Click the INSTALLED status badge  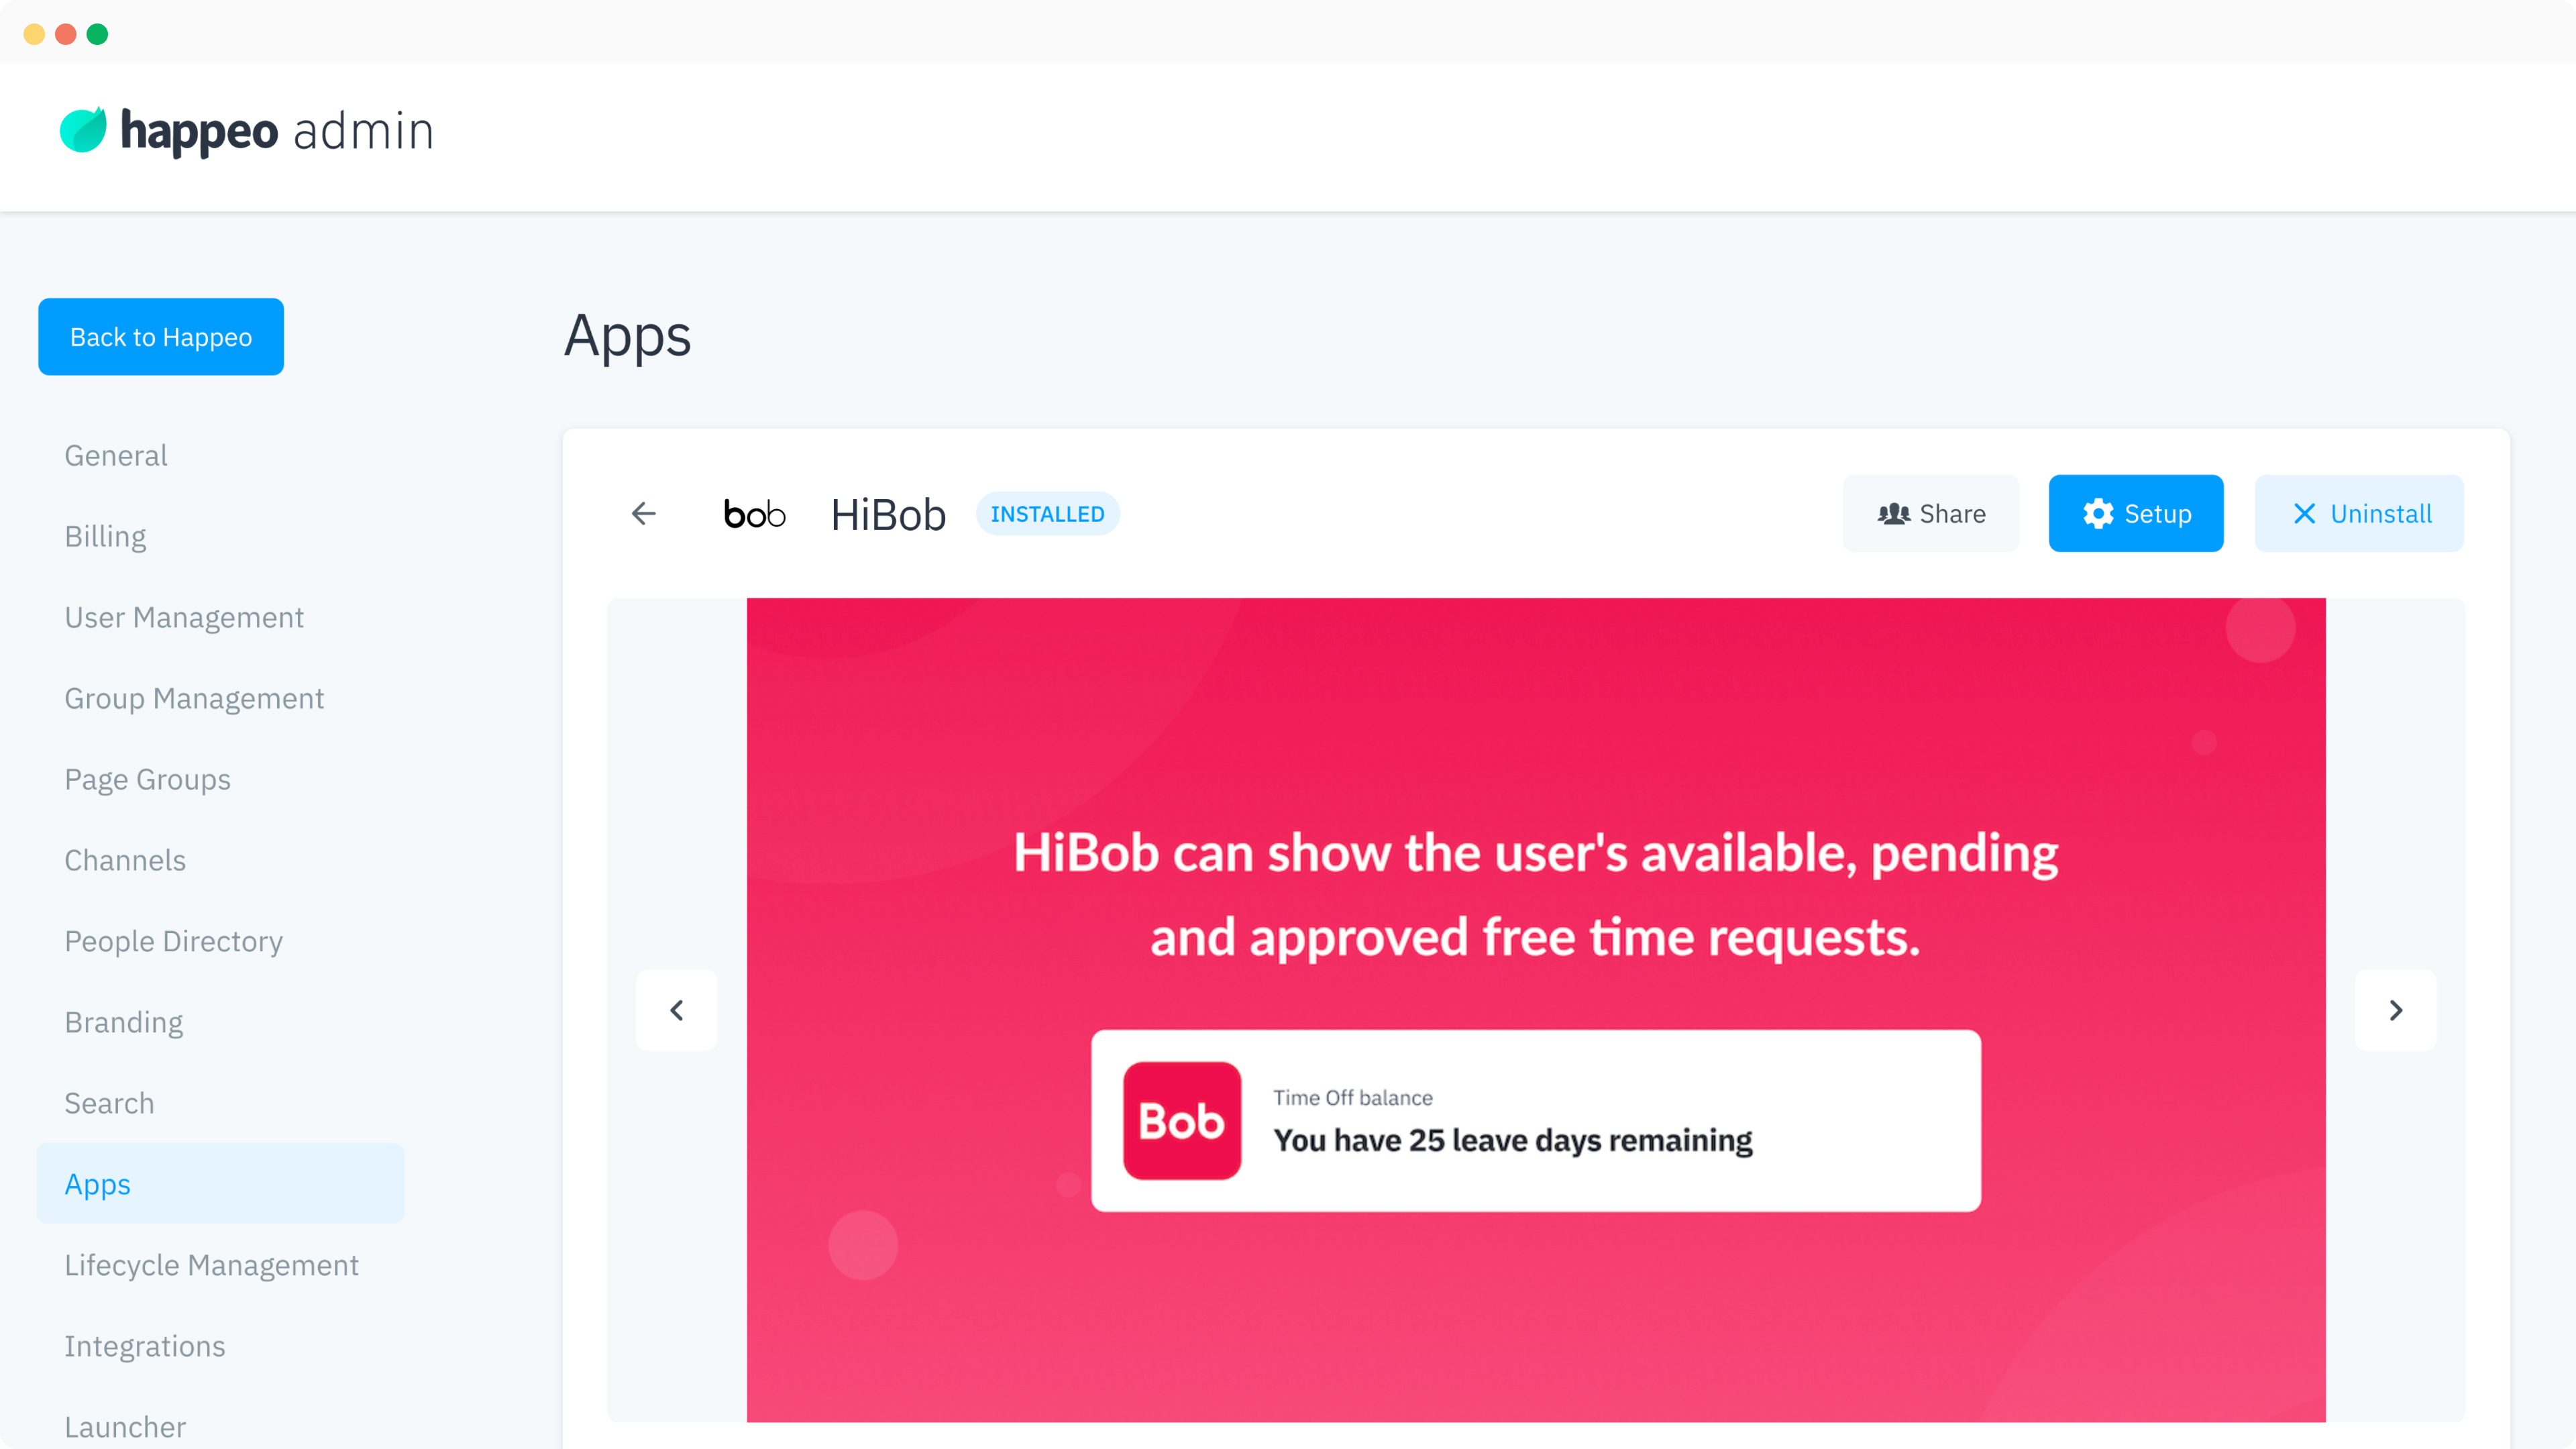1047,514
